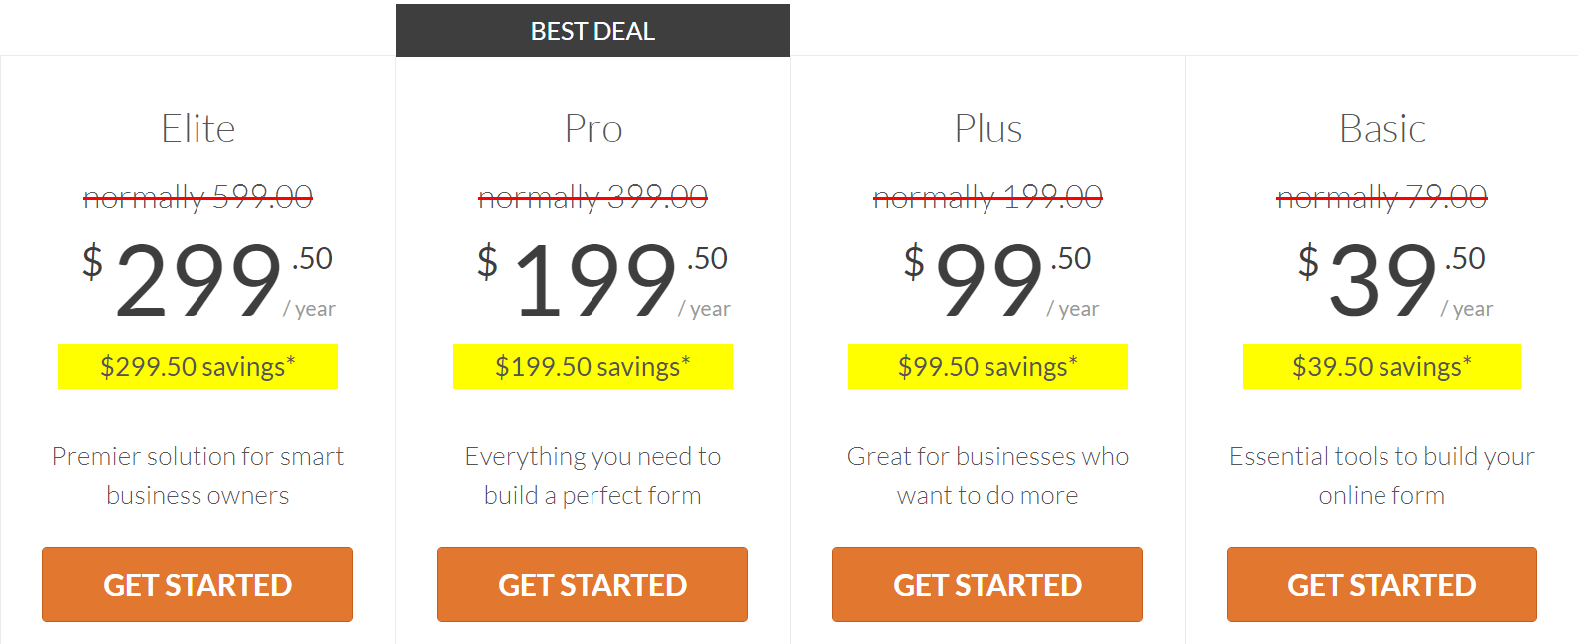Click the crossed-out normally 399.00 price
The width and height of the screenshot is (1578, 644).
593,197
